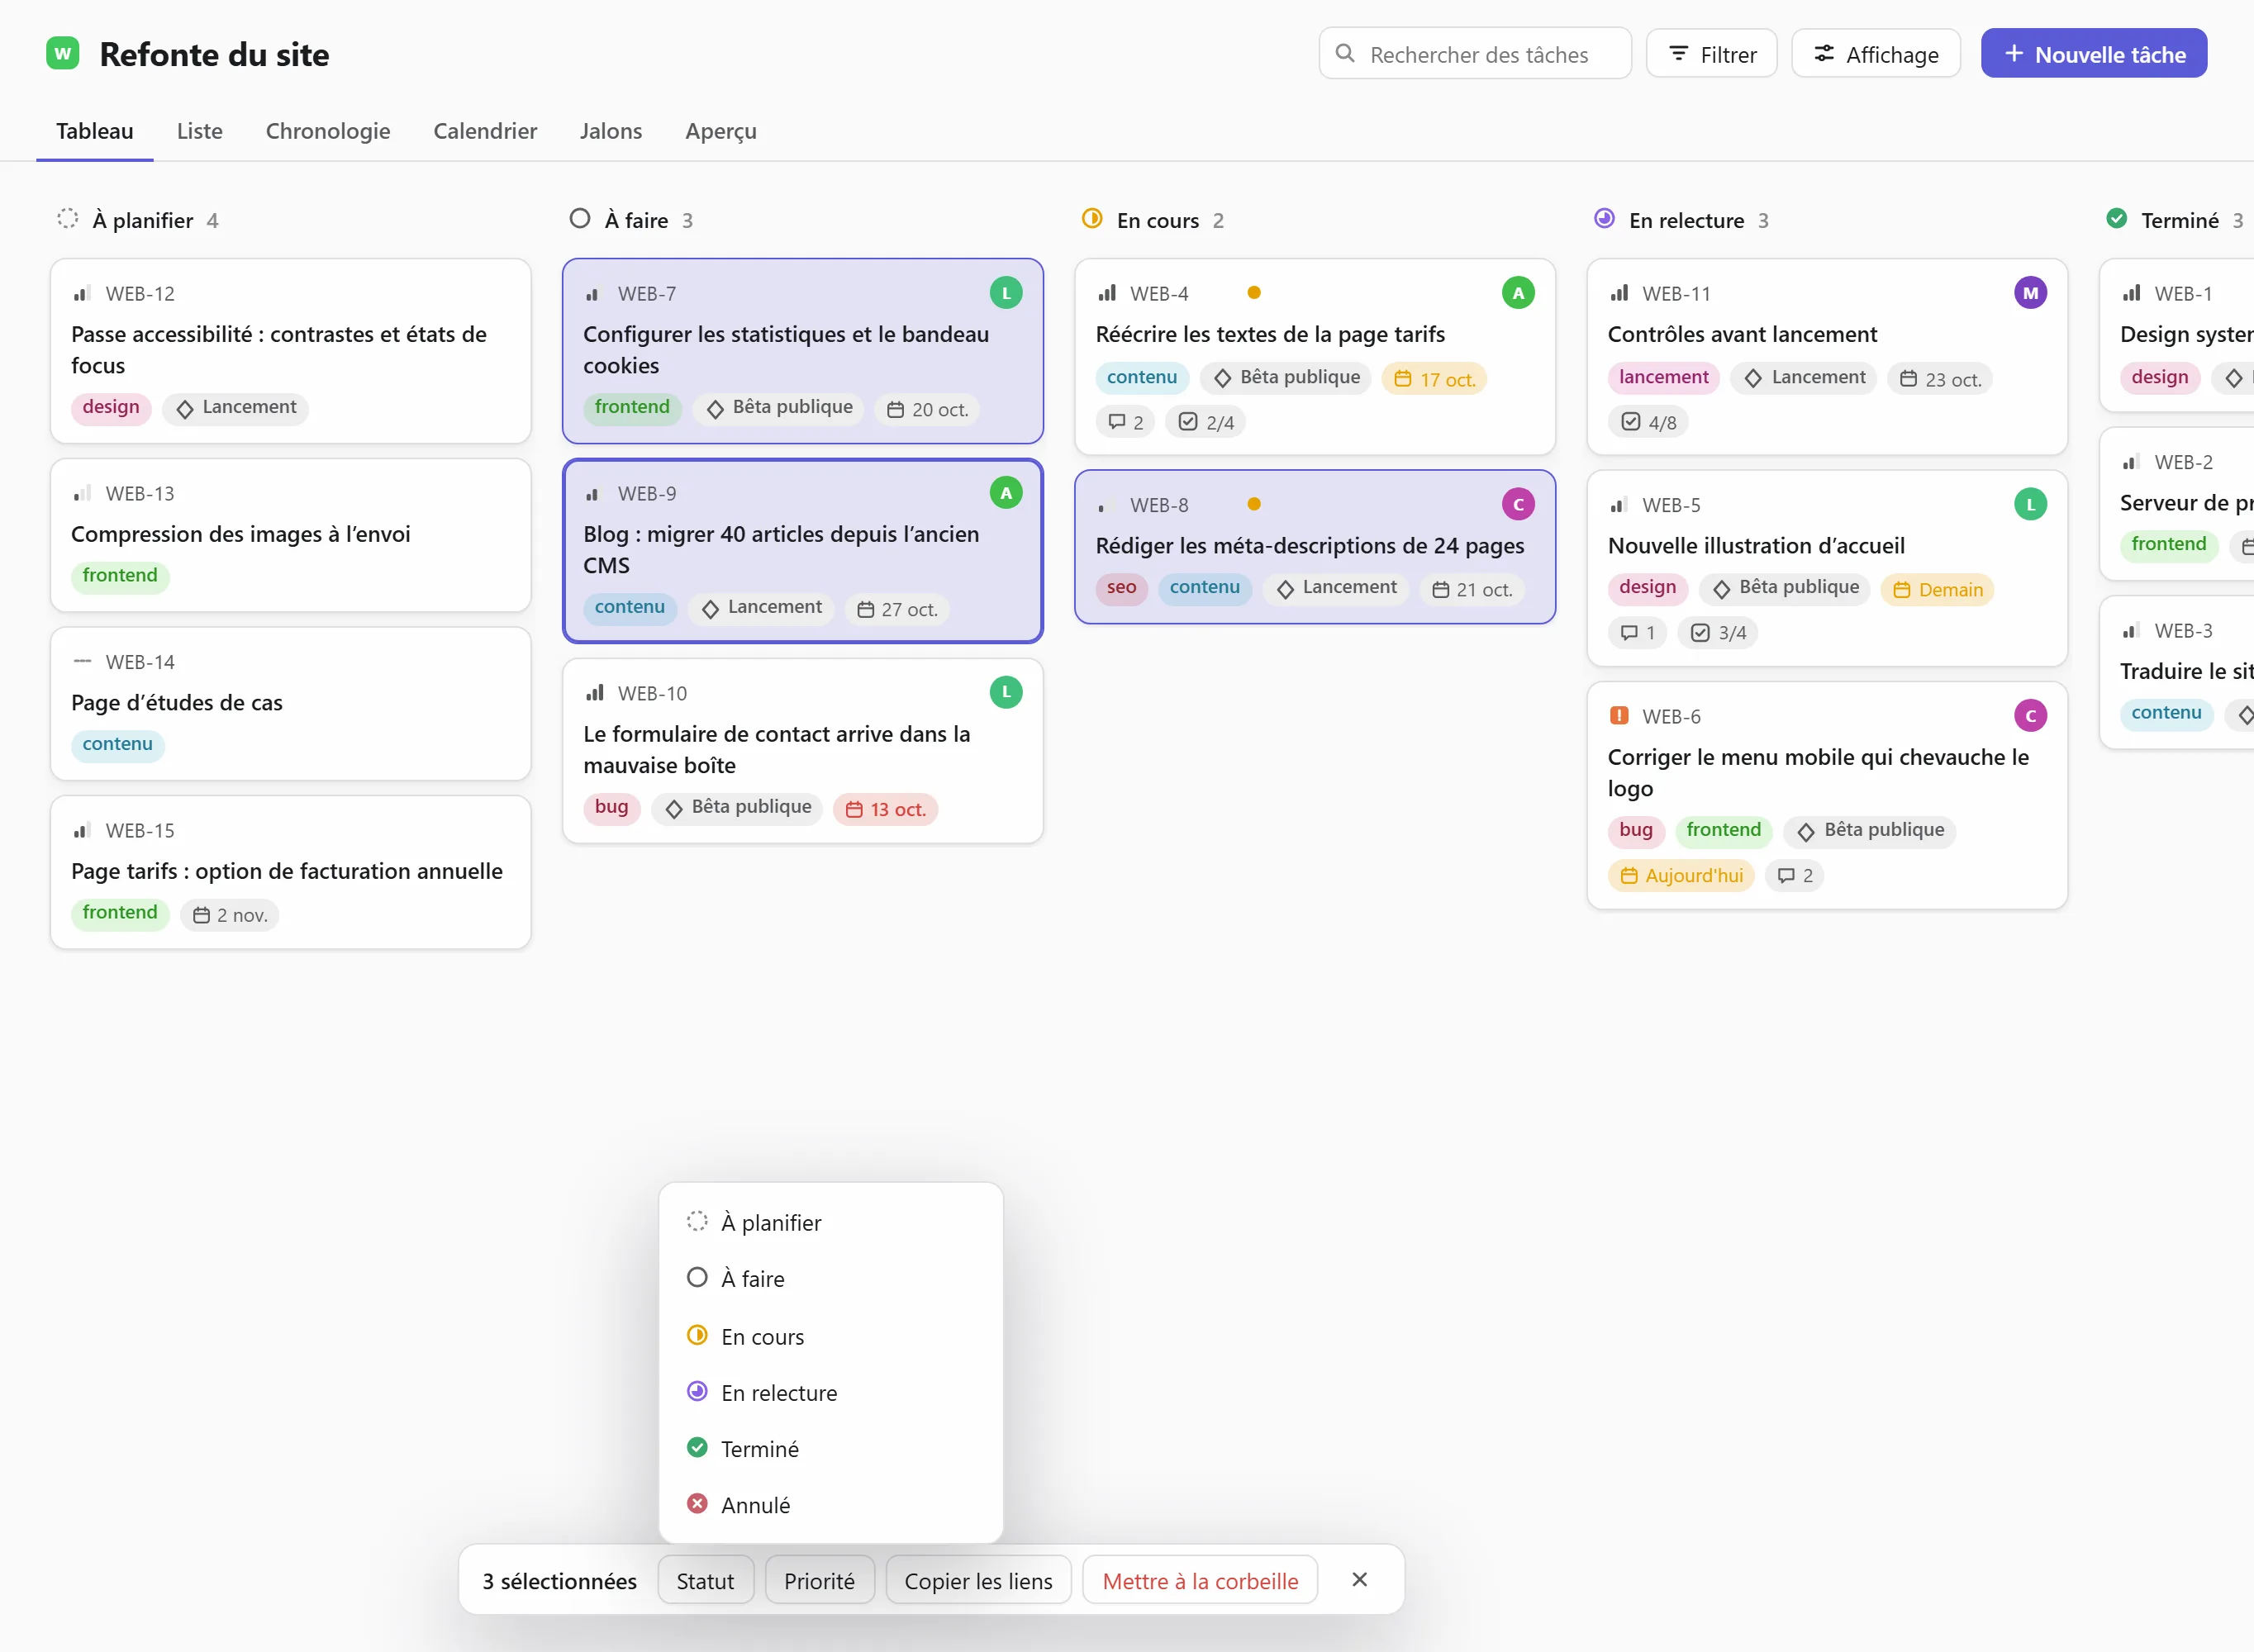
Task: Click the checklist 4/8 badge on WEB-11
Action: (x=1648, y=423)
